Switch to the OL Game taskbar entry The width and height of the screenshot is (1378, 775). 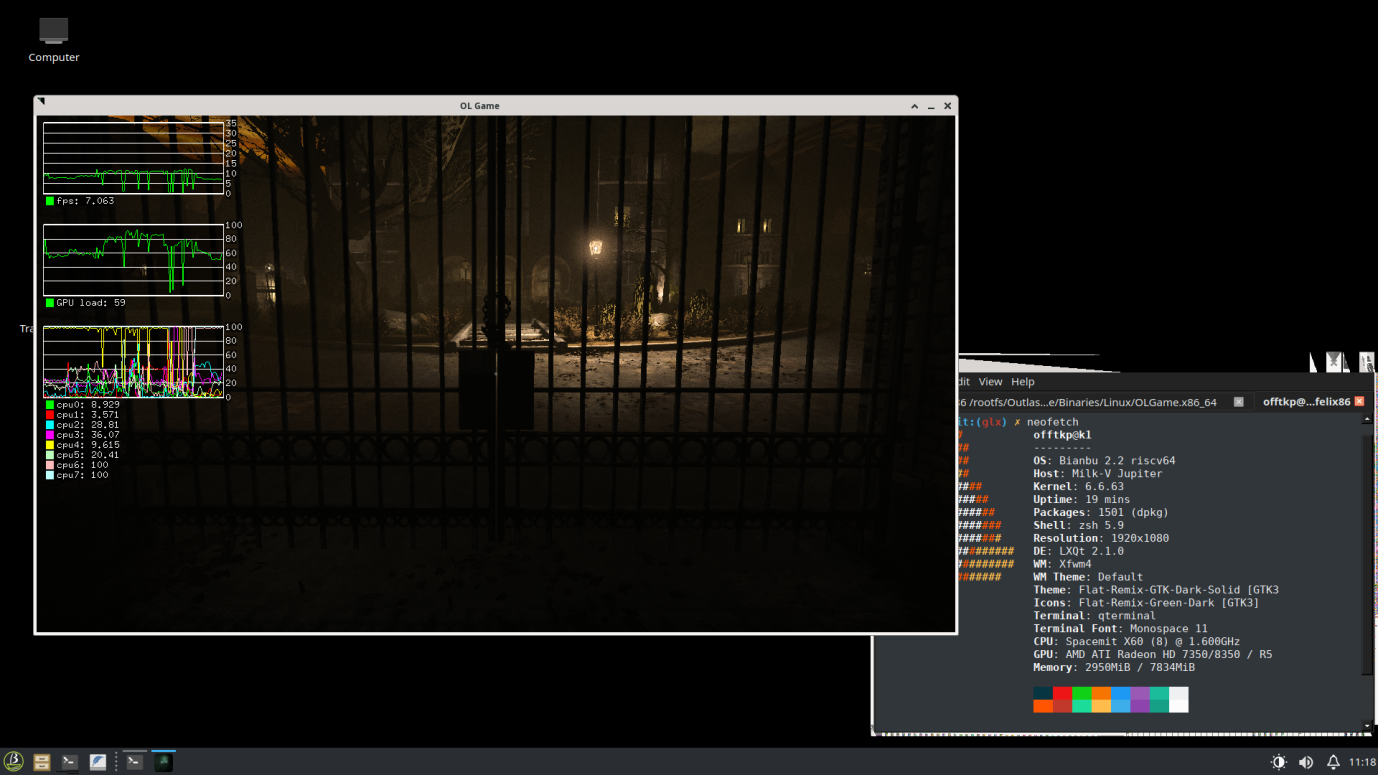tap(164, 762)
